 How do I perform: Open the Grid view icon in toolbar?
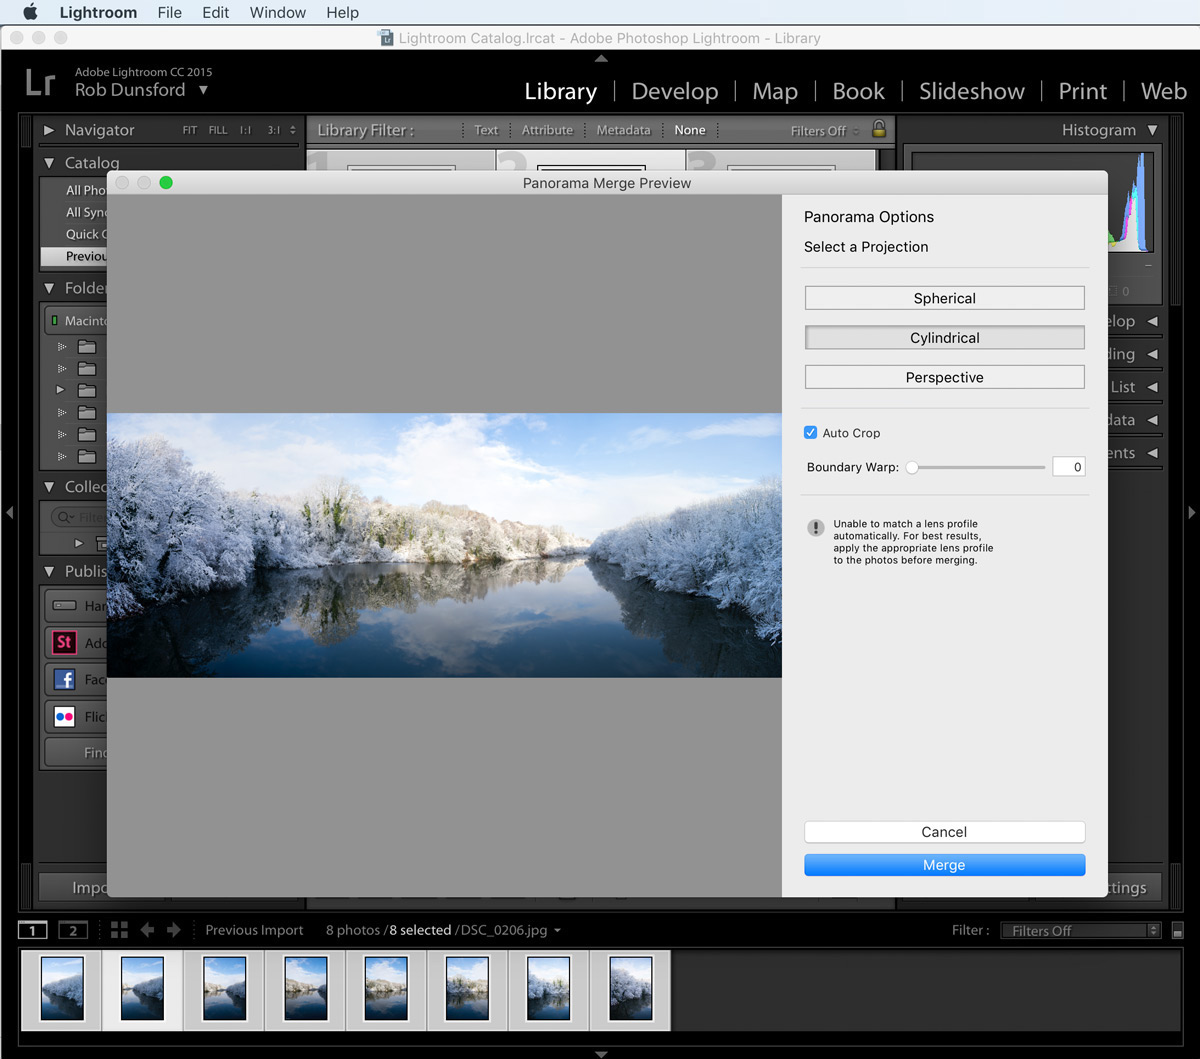coord(119,930)
